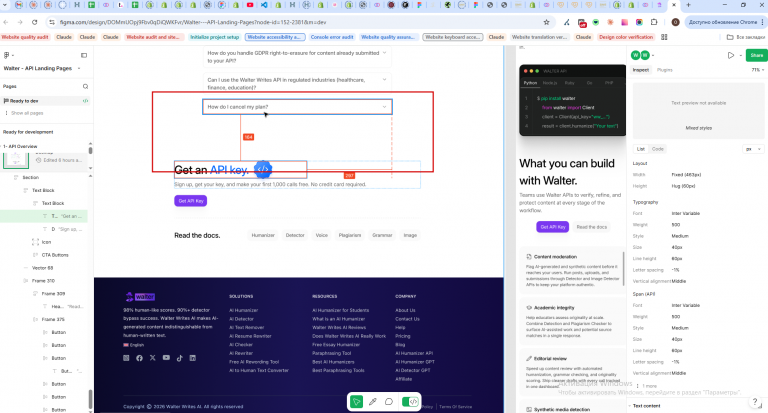Viewport: 768px width, 413px height.
Task: Select the Vector 68 layer
Action: tap(42, 268)
